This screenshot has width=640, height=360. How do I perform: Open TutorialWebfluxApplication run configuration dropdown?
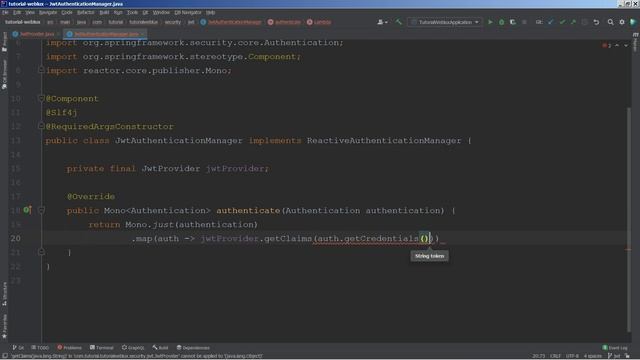click(x=445, y=22)
